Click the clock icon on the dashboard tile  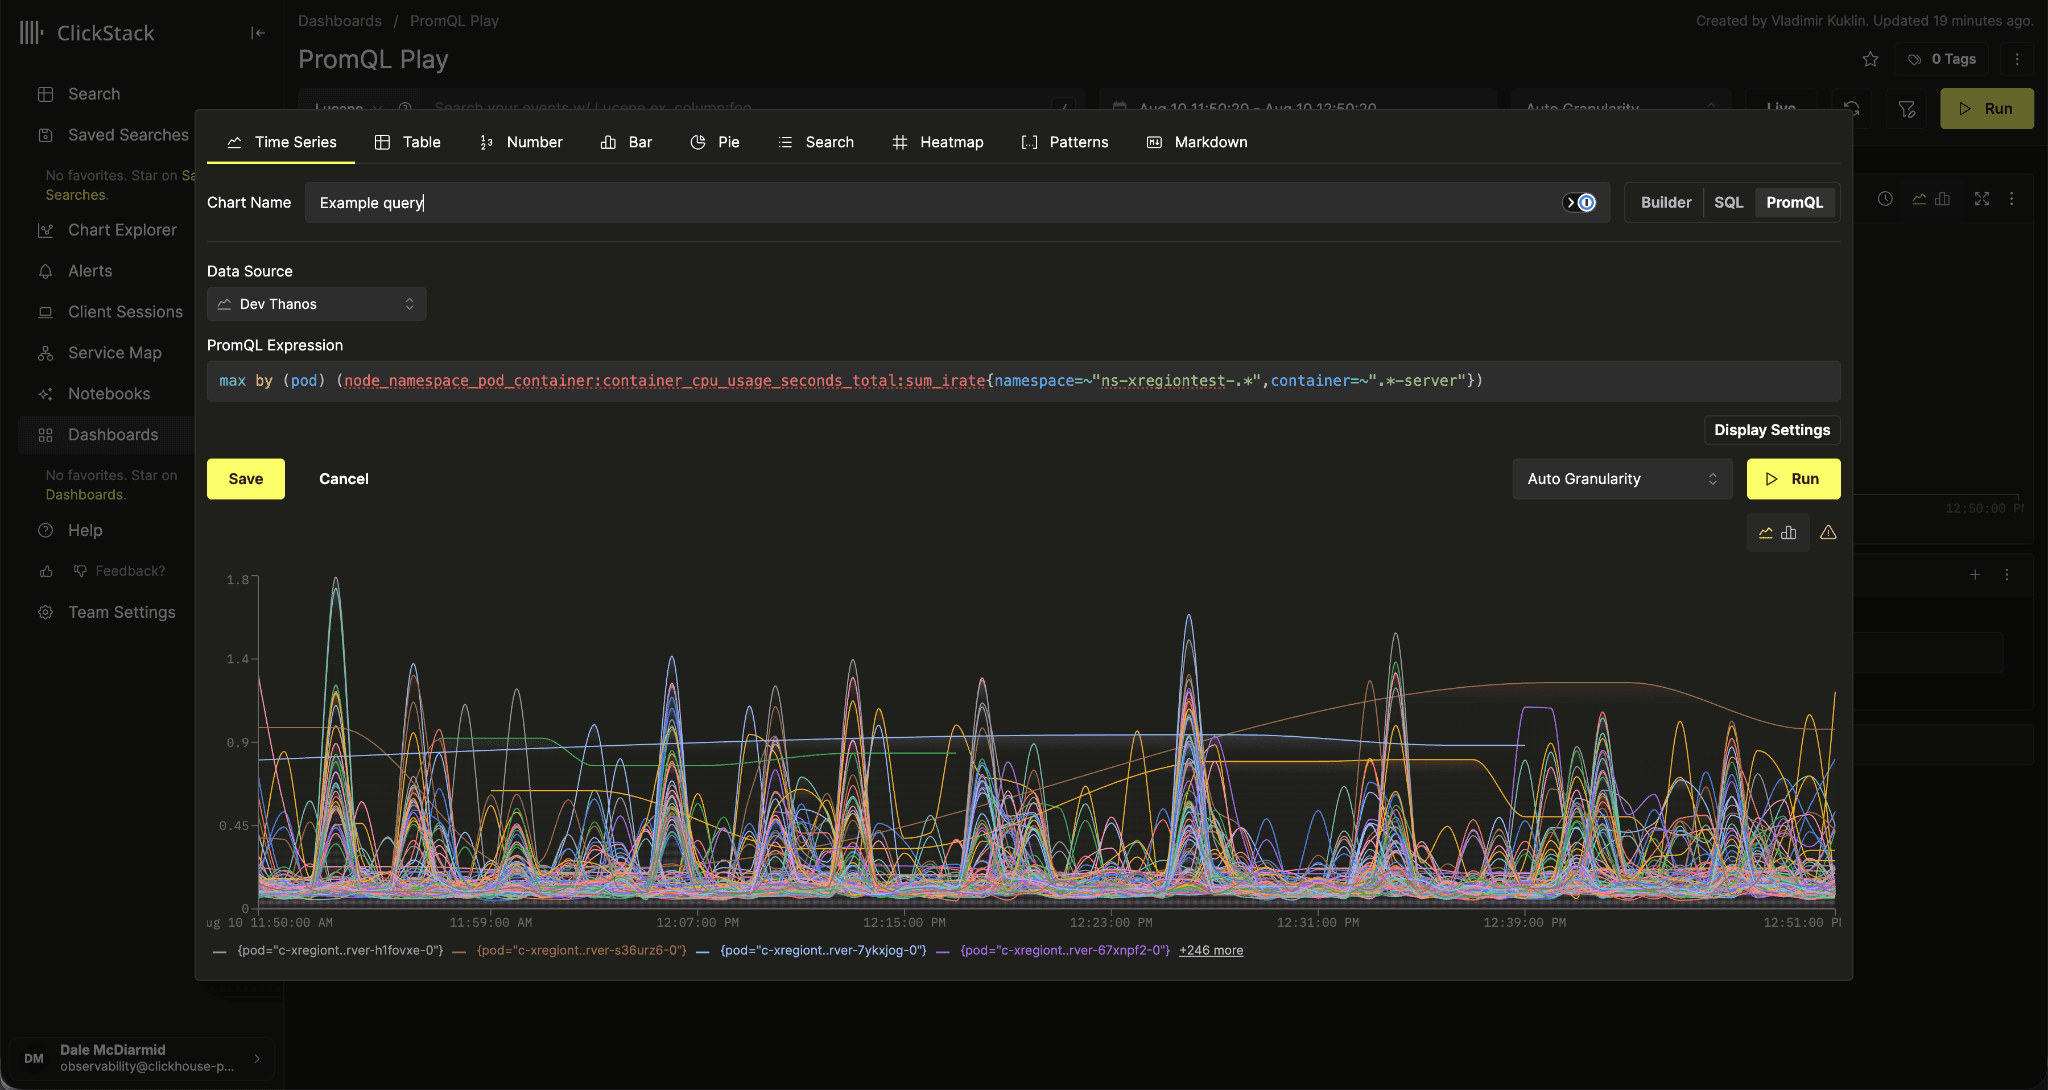pyautogui.click(x=1885, y=199)
